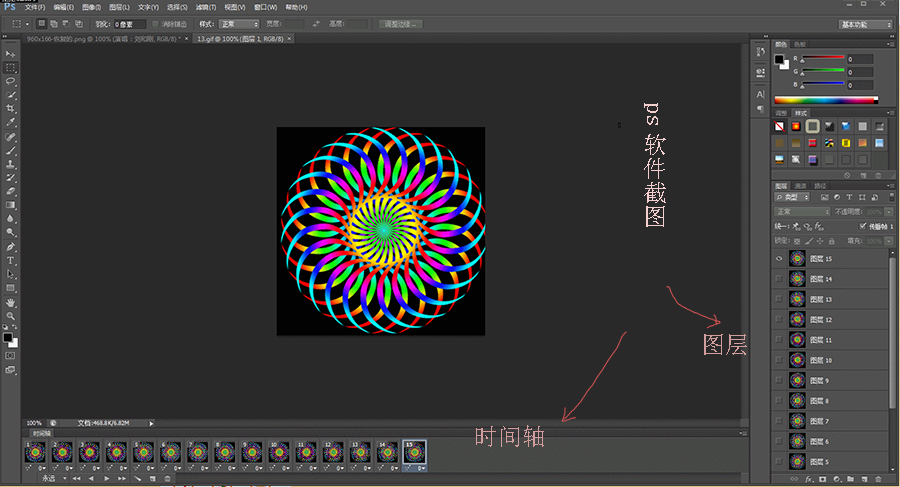Open the 基本功能 workspace dropdown

865,23
